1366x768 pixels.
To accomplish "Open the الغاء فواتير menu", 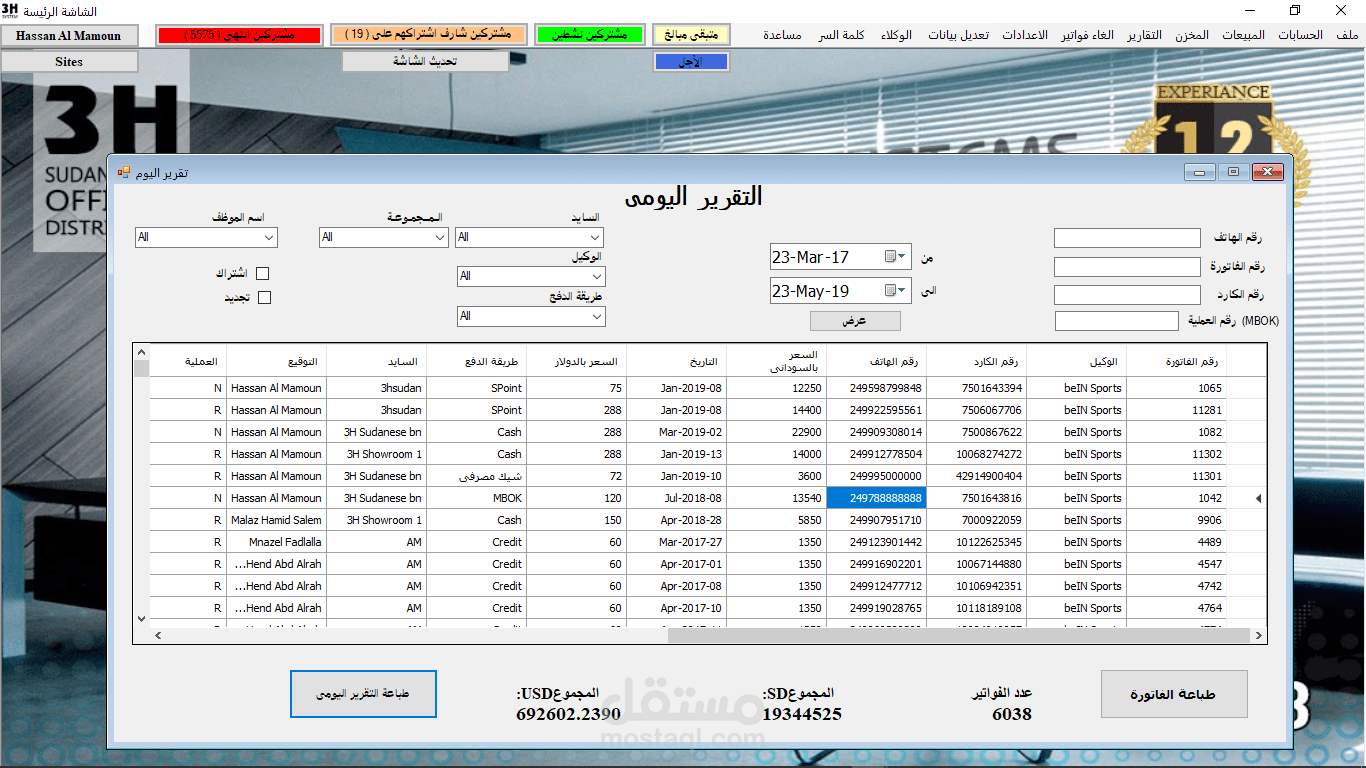I will [1085, 35].
